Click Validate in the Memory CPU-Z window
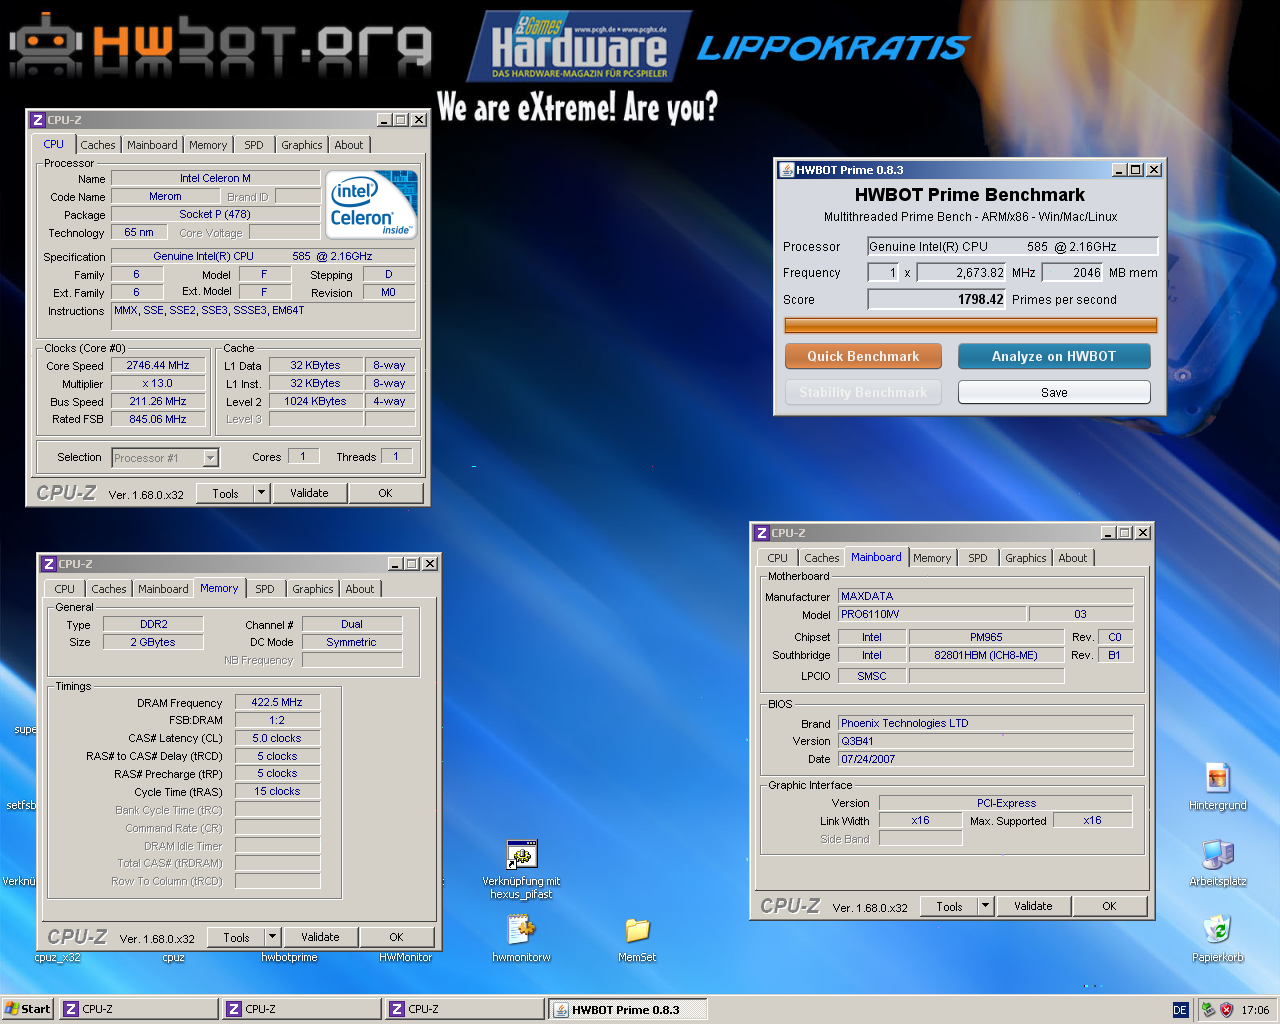This screenshot has width=1280, height=1024. click(320, 937)
